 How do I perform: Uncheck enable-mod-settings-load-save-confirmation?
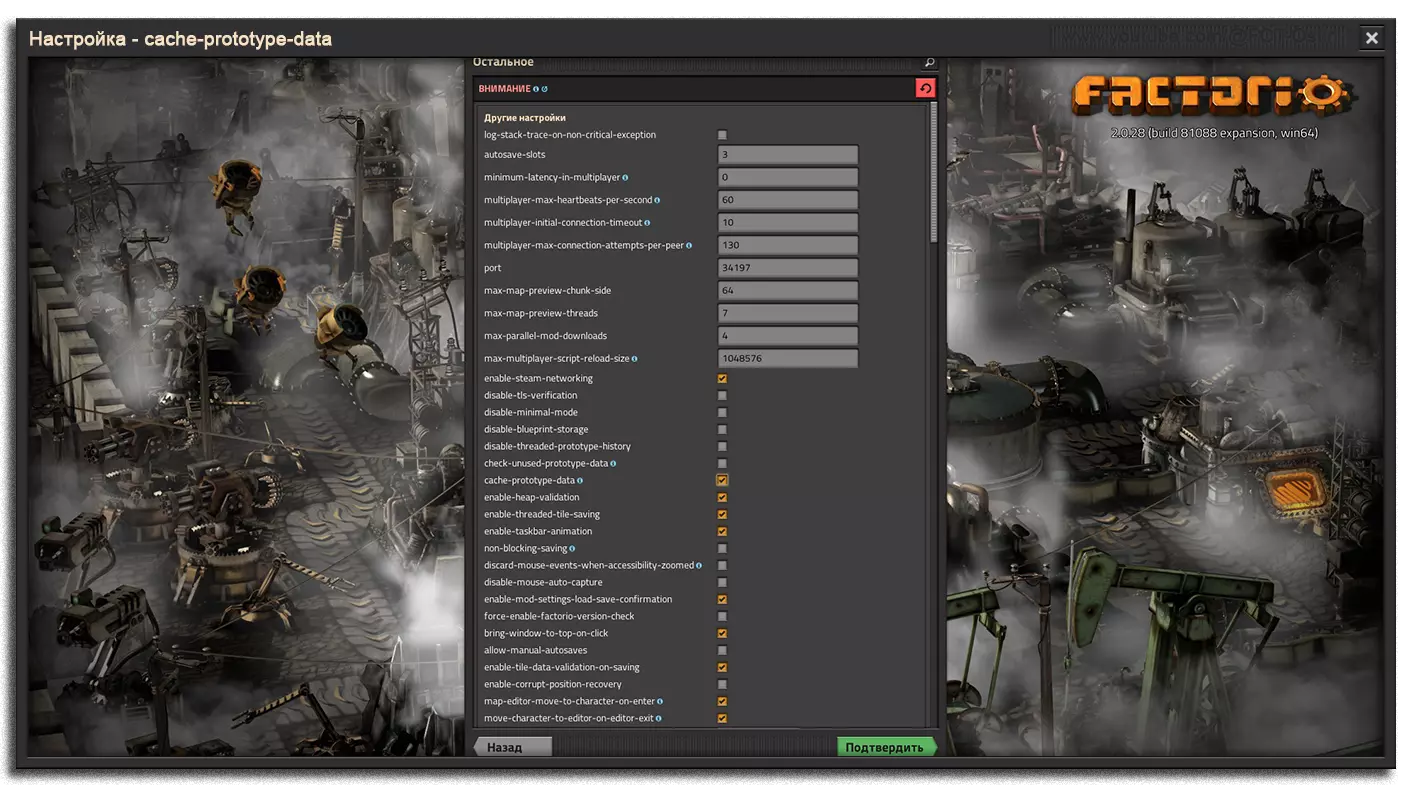click(x=722, y=600)
